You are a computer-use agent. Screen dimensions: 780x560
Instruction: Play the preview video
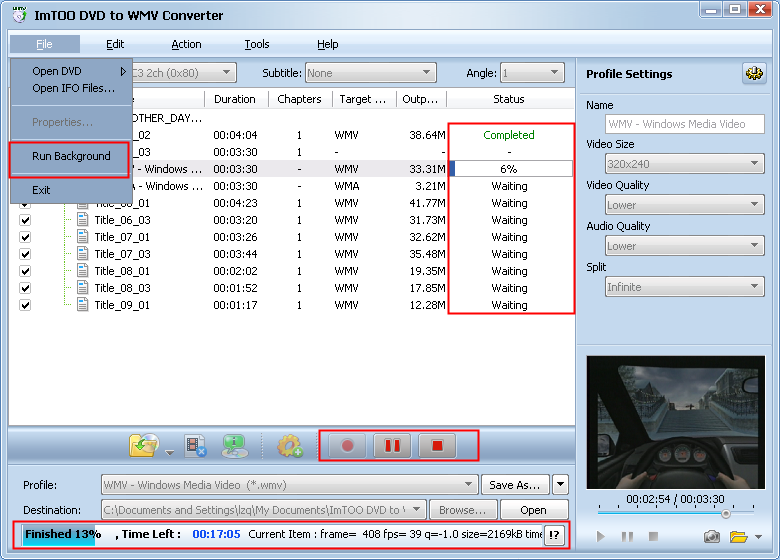click(x=600, y=536)
